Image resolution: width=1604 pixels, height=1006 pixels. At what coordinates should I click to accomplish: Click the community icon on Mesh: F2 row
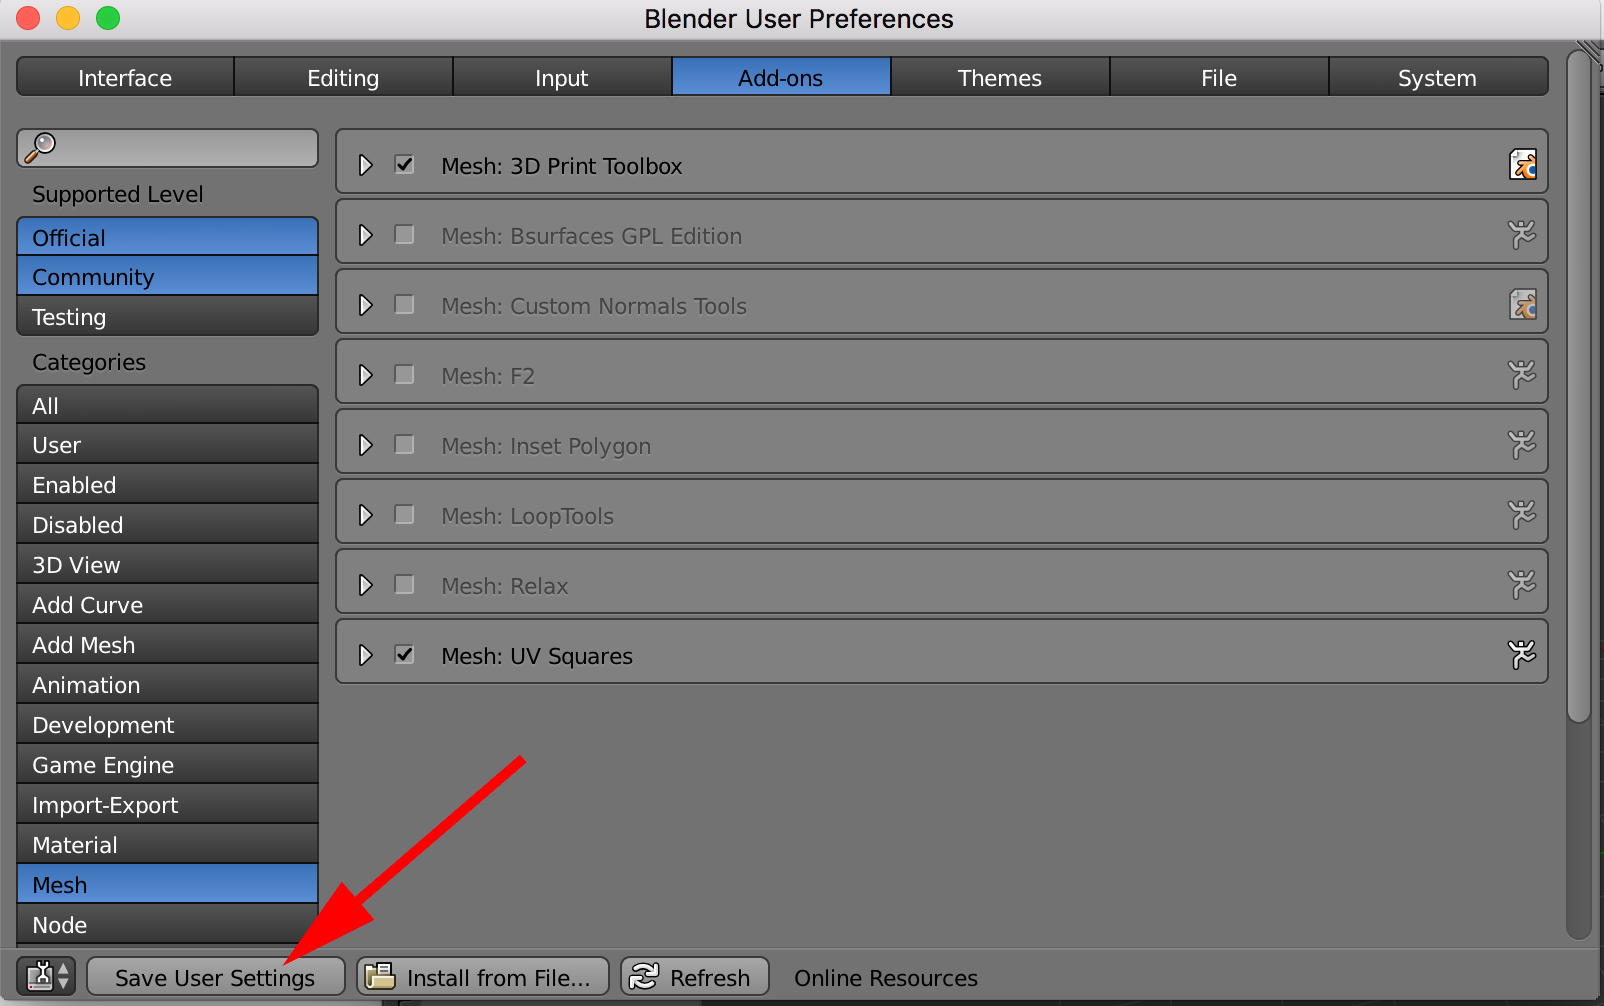(1522, 375)
